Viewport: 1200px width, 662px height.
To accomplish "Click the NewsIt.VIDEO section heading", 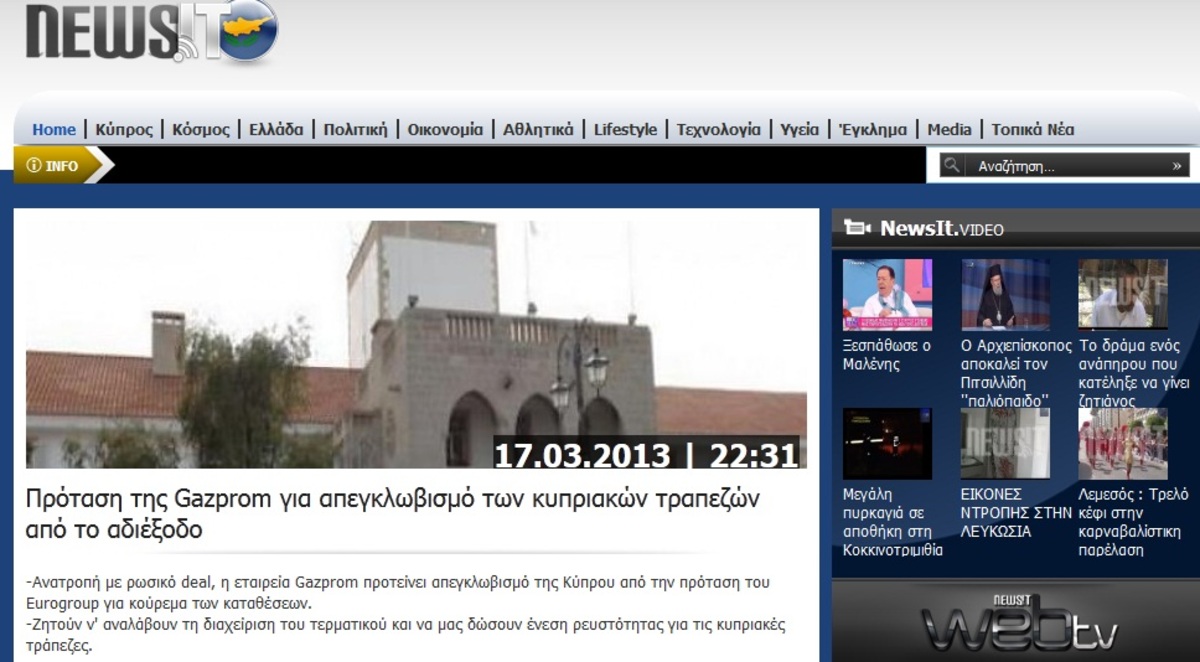I will point(942,229).
